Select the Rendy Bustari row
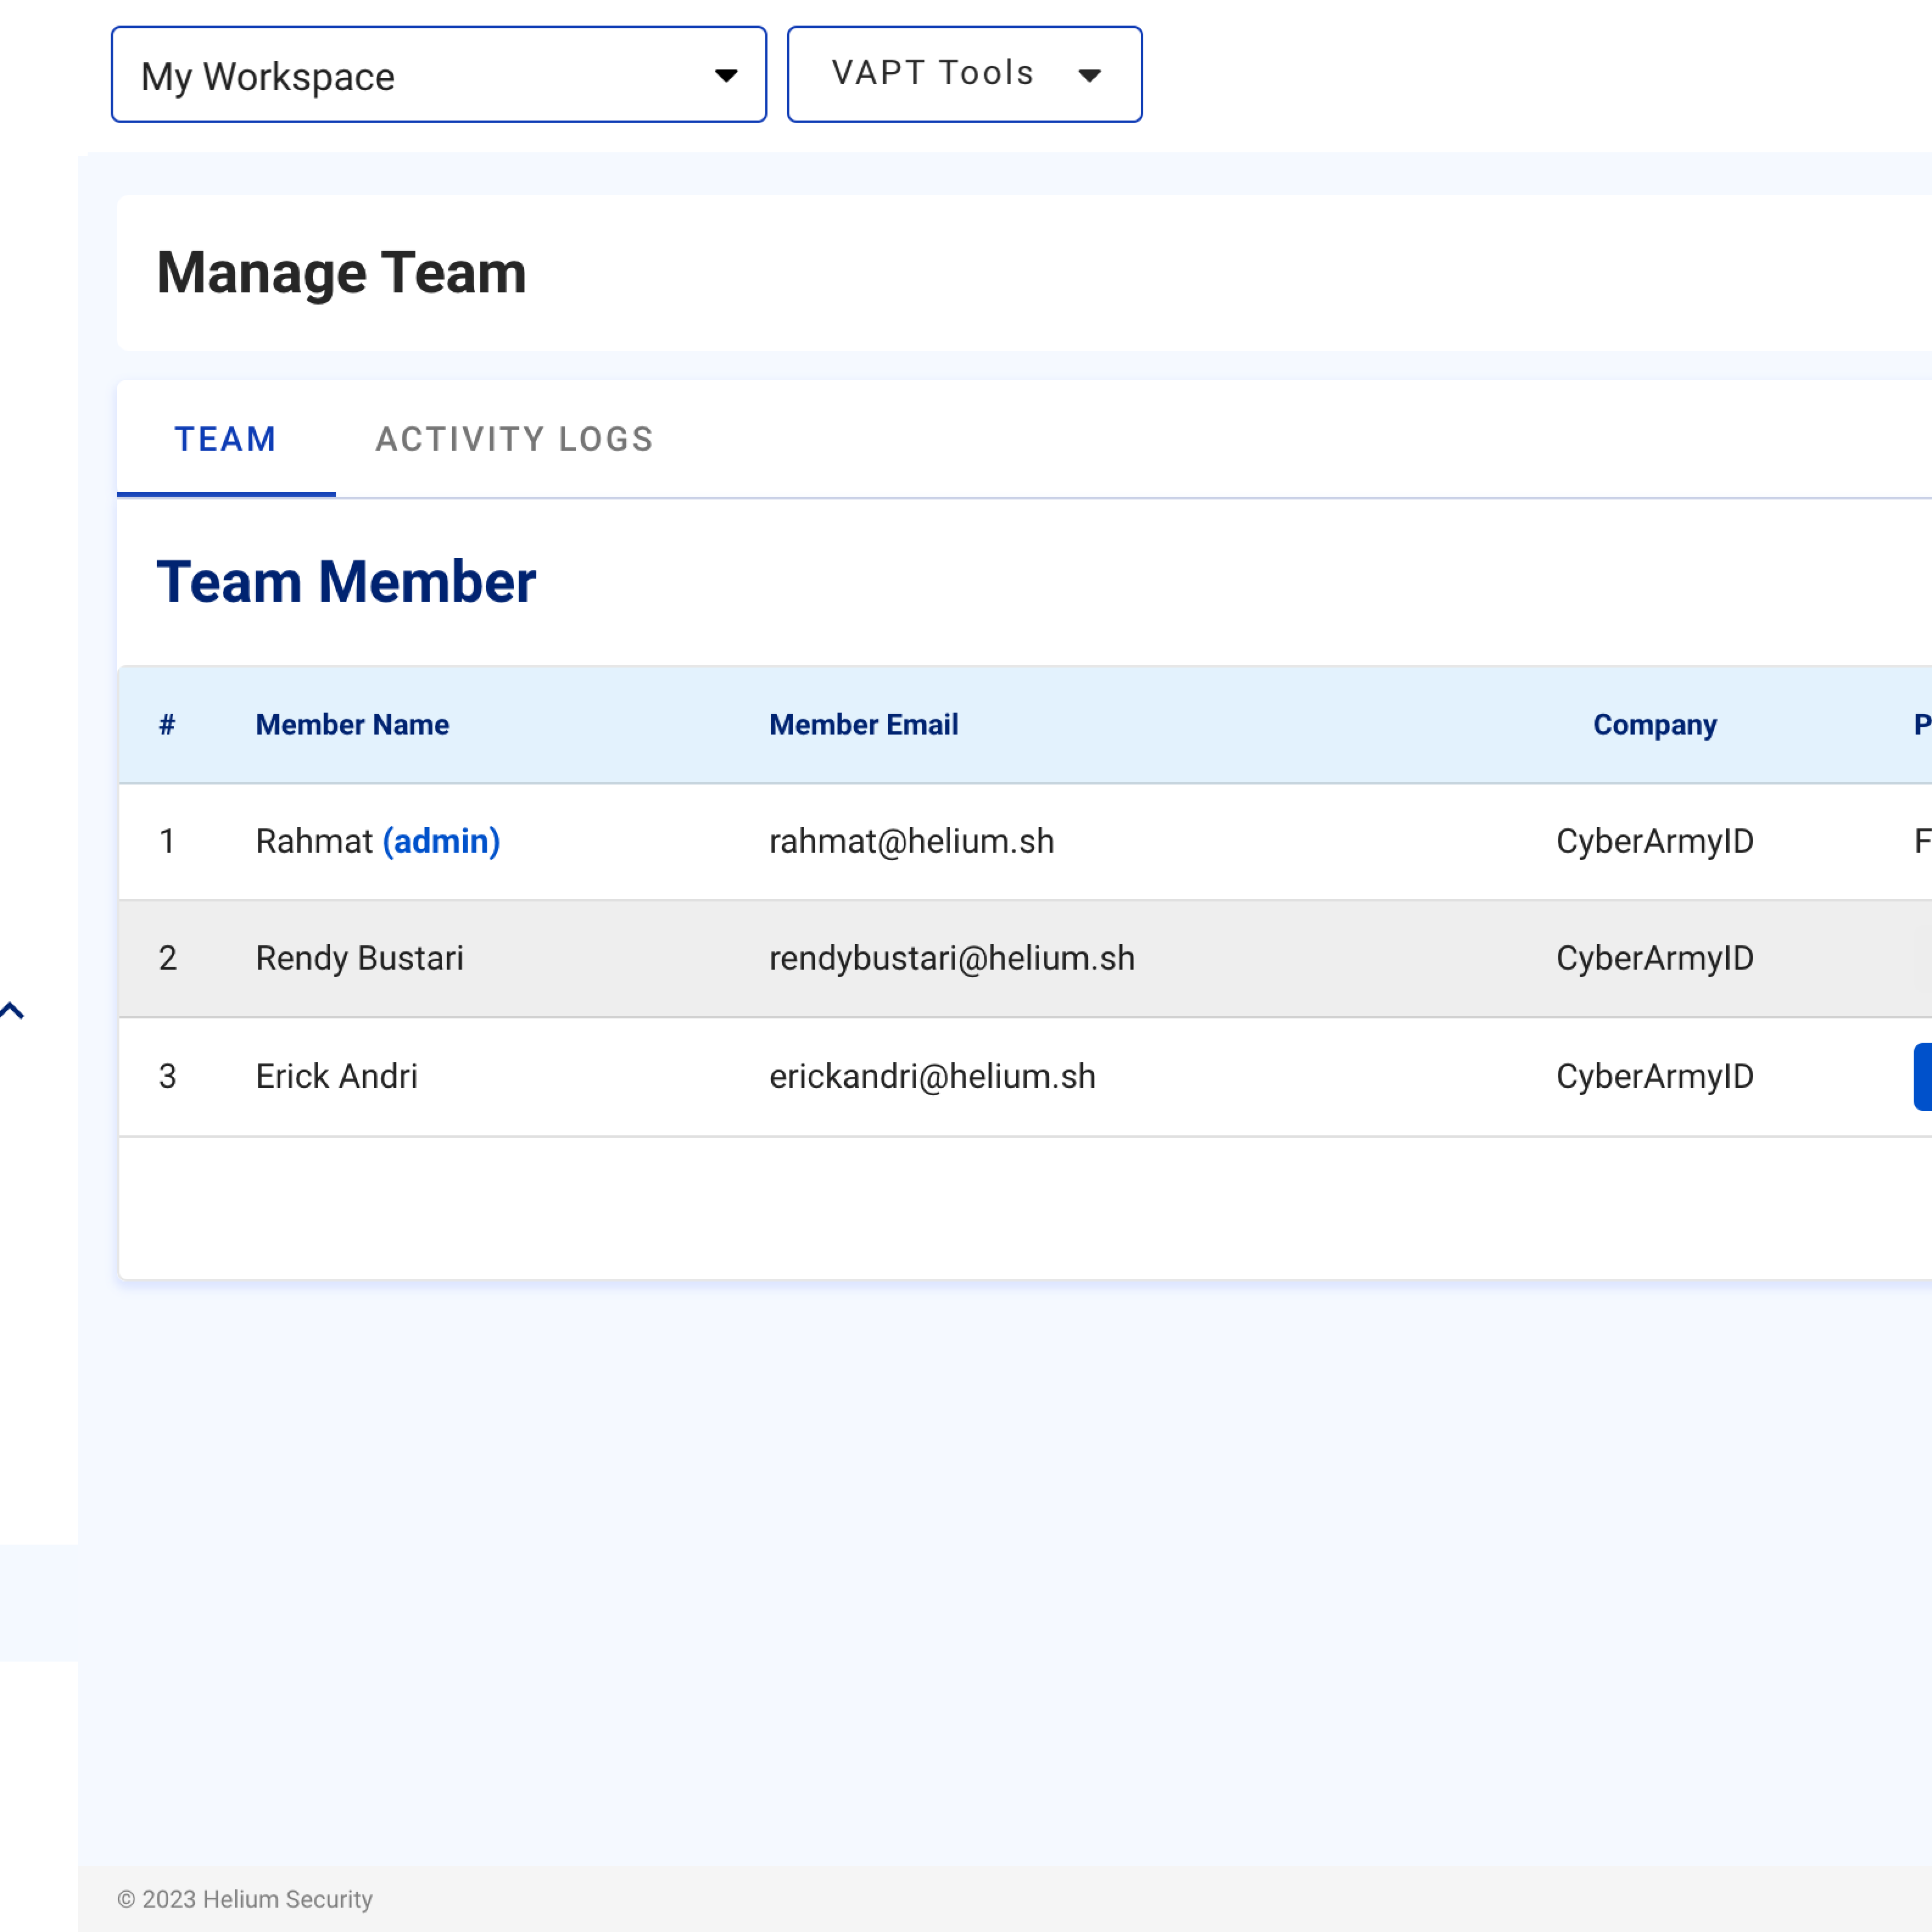The image size is (1932, 1932). tap(359, 958)
